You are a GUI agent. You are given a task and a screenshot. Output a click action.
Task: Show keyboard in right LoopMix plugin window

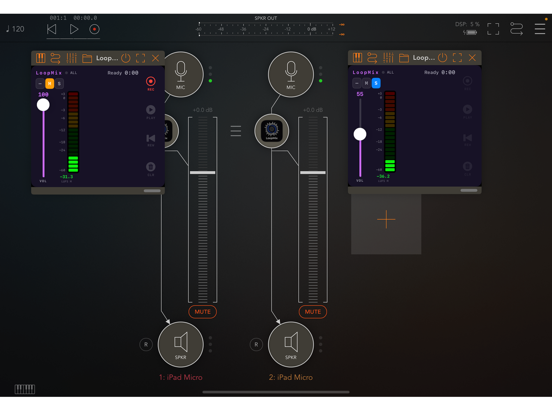(x=358, y=57)
